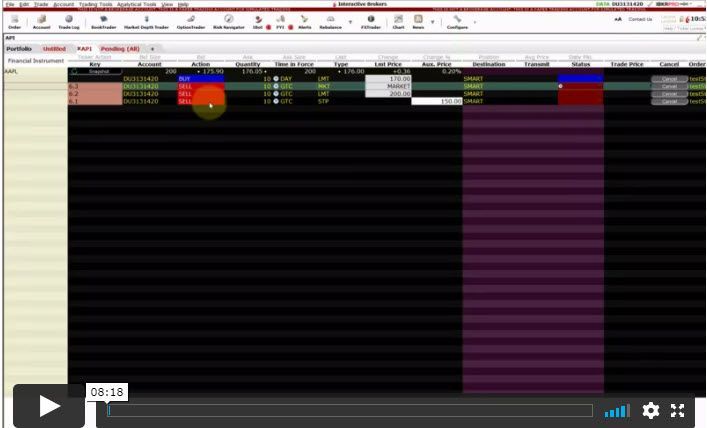Open the Risk Navigator
This screenshot has height=428, width=707.
[229, 21]
